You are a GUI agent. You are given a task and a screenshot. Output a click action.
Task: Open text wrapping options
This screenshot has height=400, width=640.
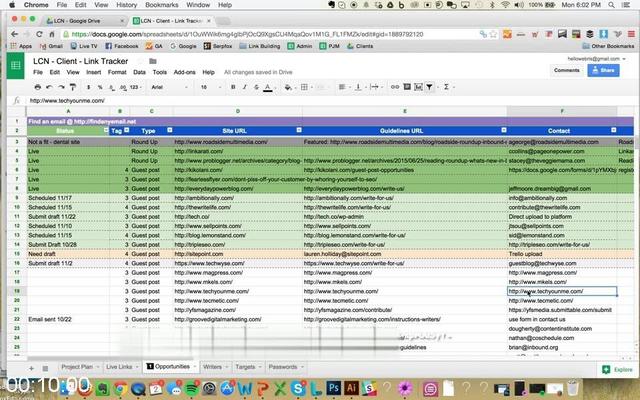click(374, 87)
